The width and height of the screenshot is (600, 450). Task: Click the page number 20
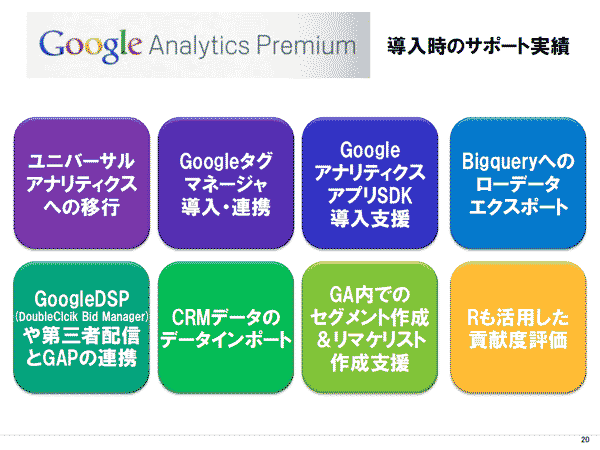coord(585,438)
